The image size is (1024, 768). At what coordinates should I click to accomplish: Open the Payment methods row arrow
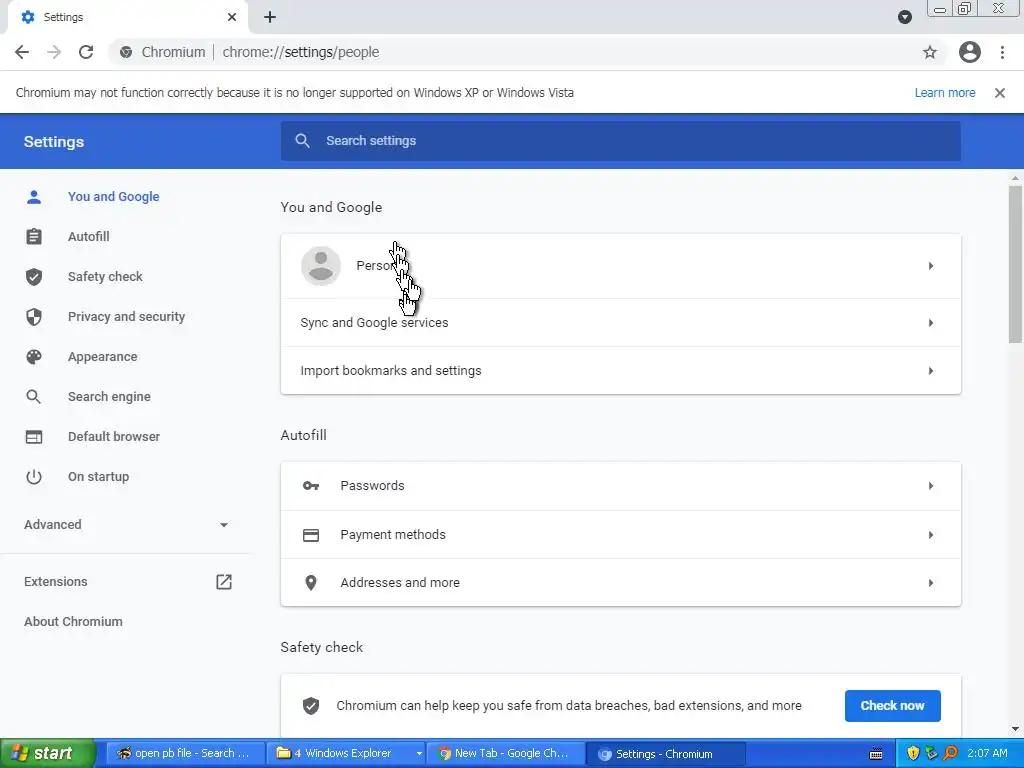click(x=931, y=535)
